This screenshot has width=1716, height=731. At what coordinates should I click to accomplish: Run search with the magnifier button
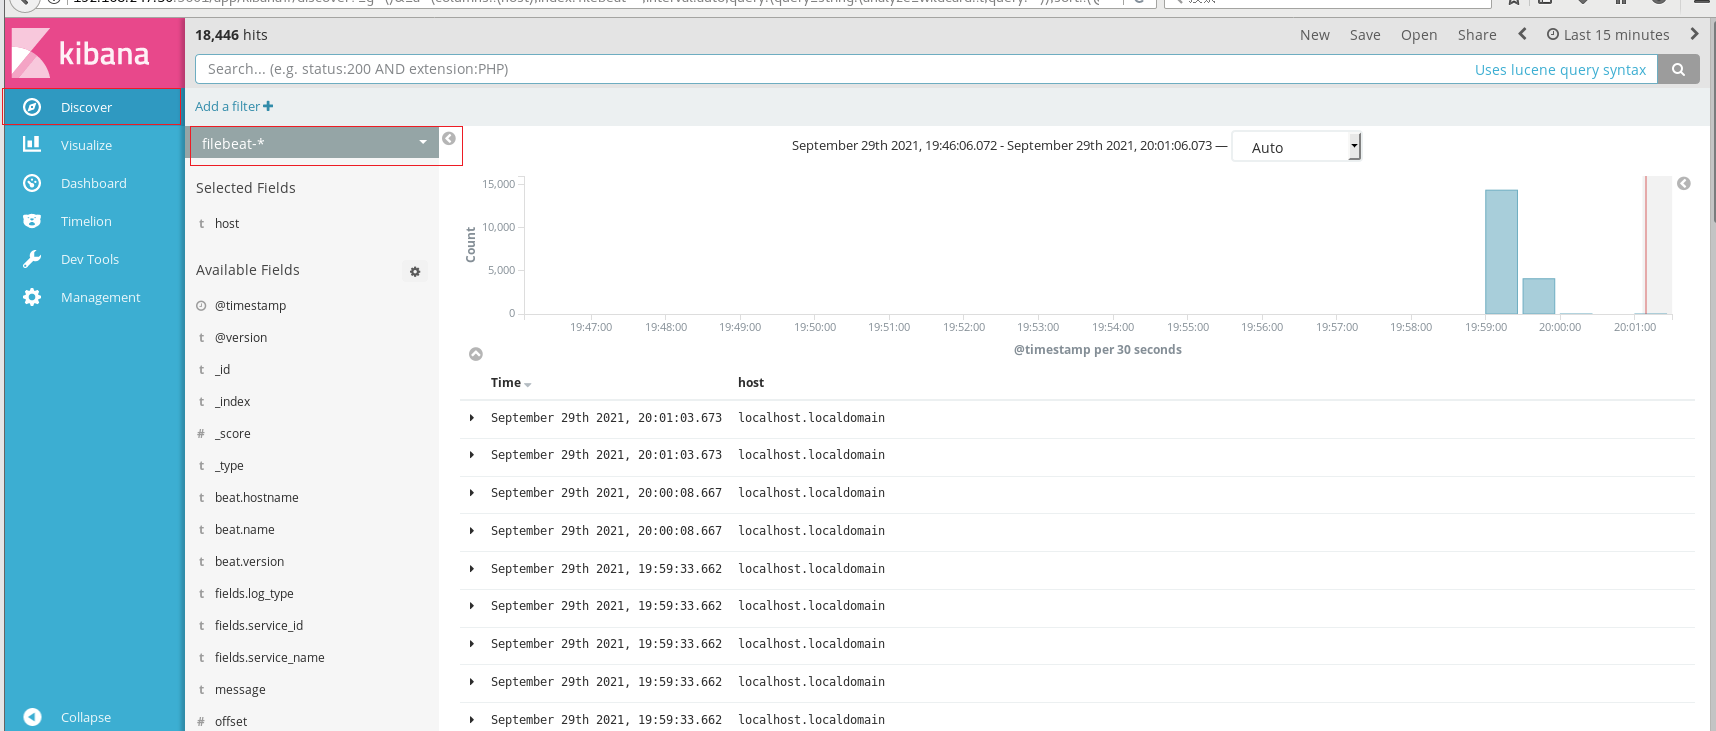tap(1678, 69)
